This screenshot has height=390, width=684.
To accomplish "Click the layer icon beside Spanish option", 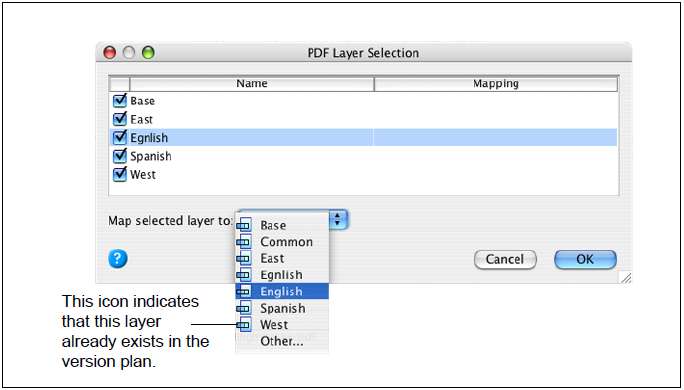I will point(244,308).
